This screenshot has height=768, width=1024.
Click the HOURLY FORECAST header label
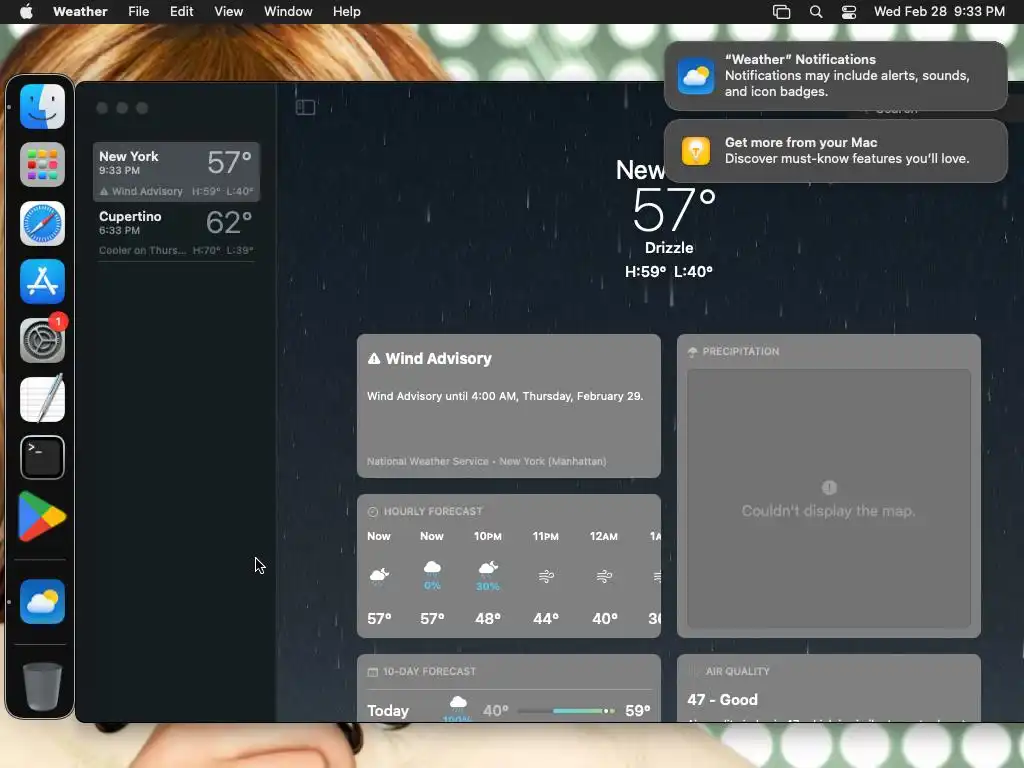tap(433, 511)
